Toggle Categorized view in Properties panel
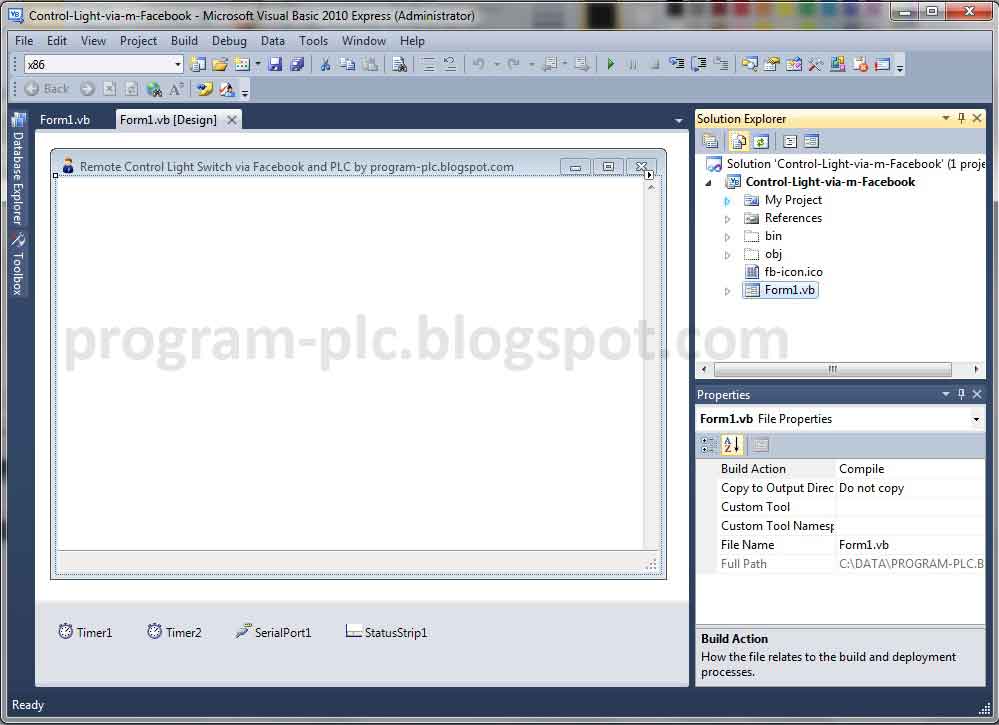999x725 pixels. (x=708, y=445)
